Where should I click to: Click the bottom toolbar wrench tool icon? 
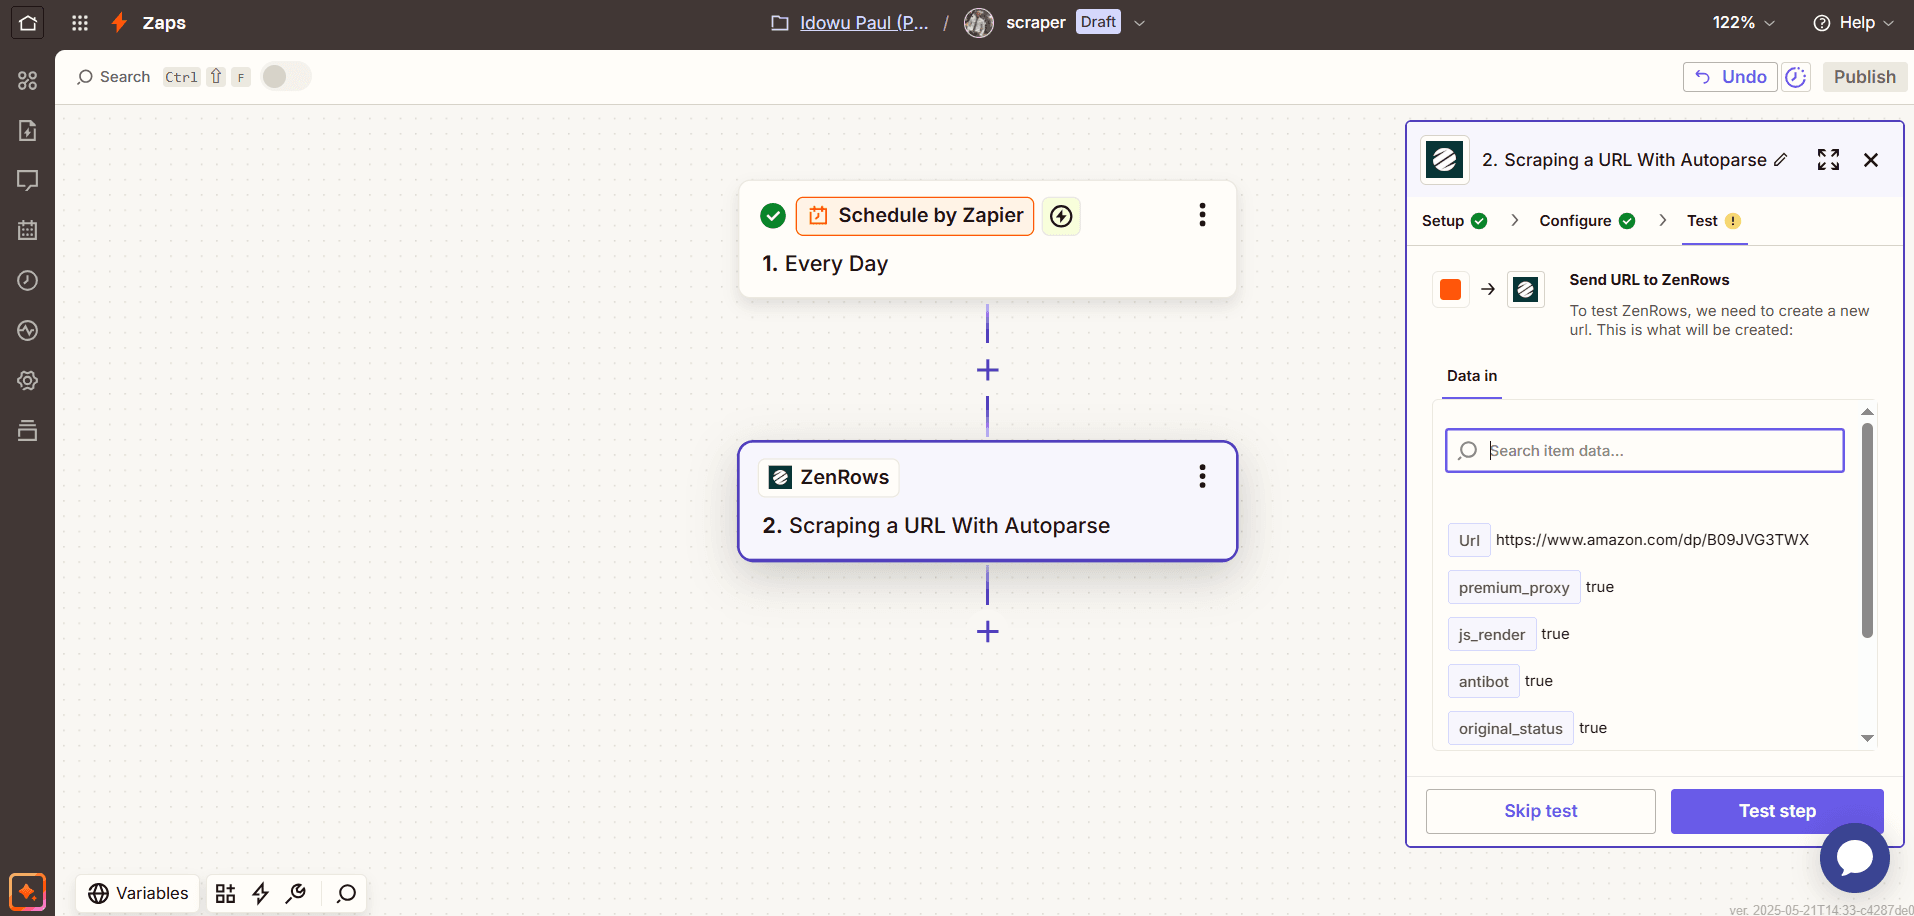(296, 893)
